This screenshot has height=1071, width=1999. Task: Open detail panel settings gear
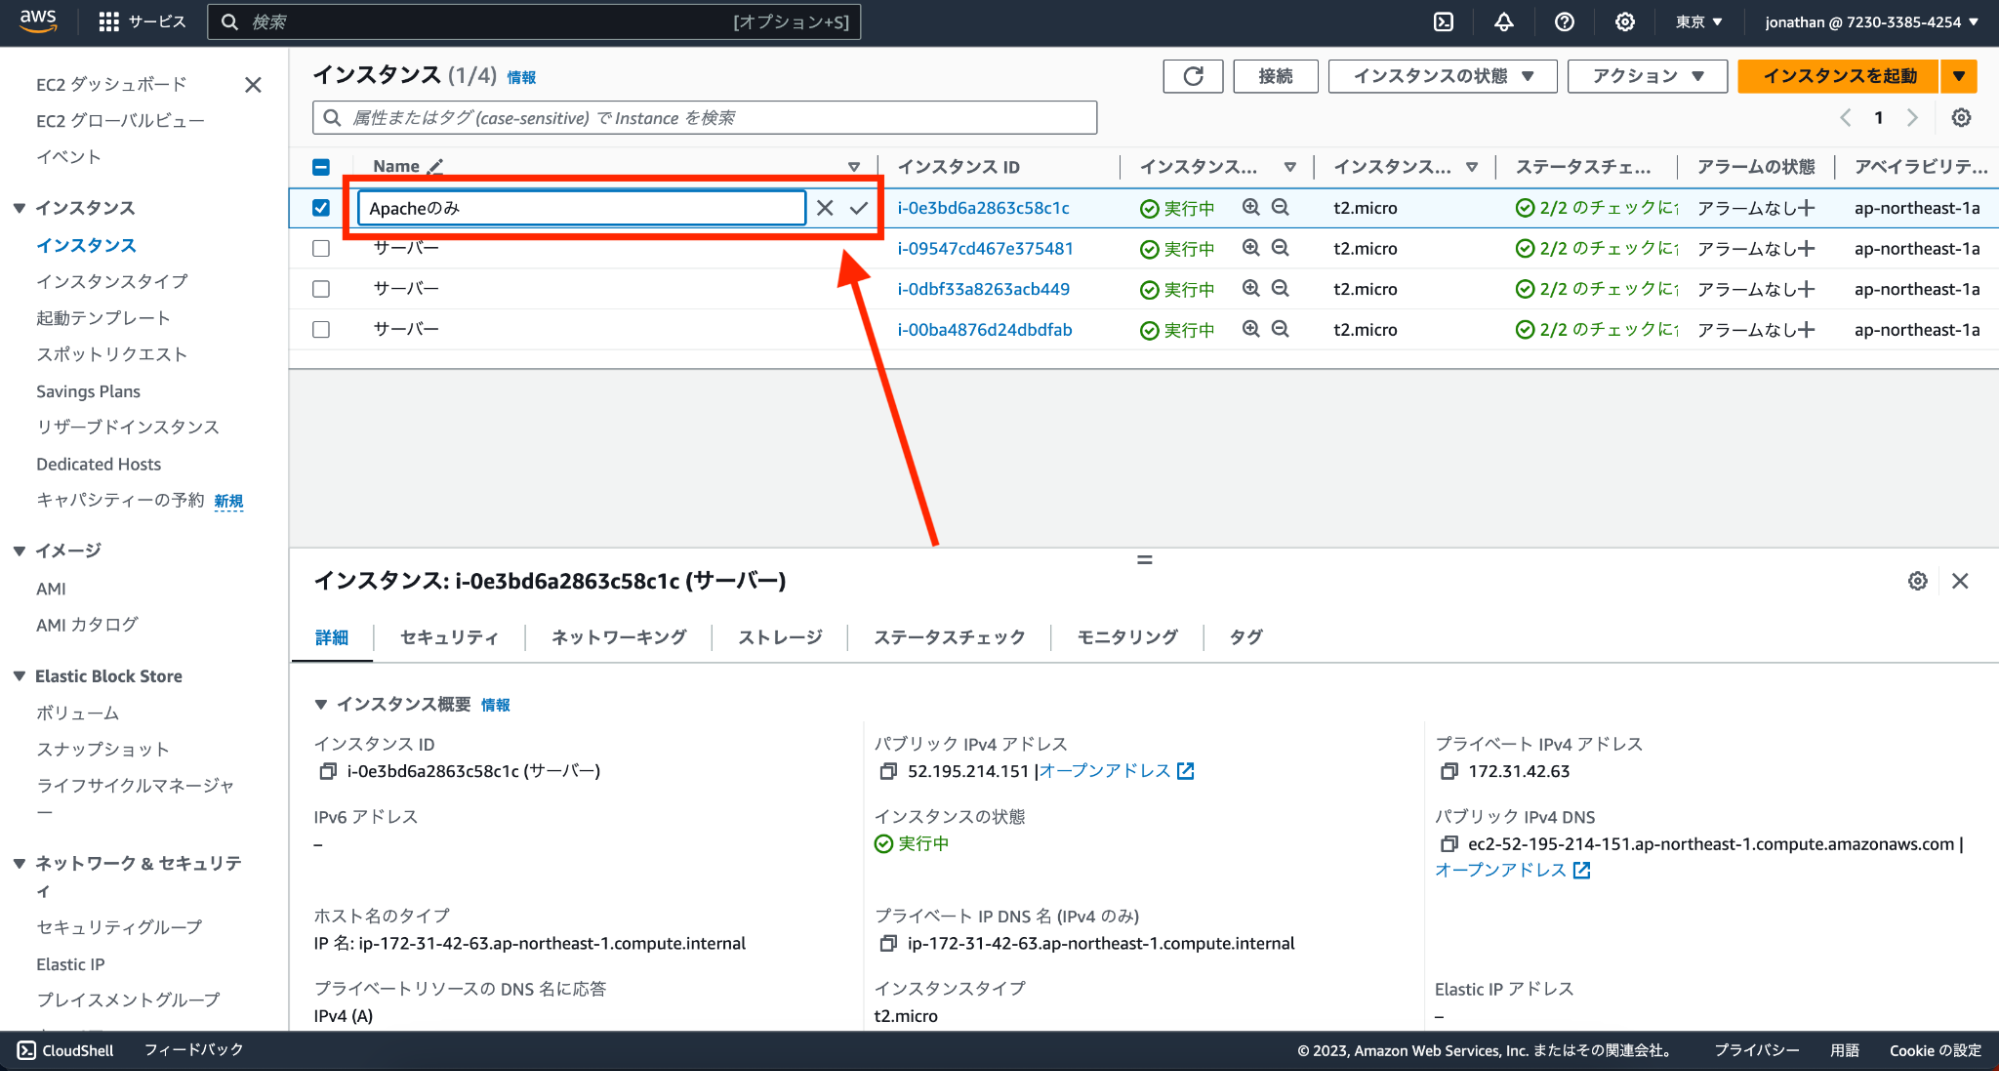[1917, 581]
